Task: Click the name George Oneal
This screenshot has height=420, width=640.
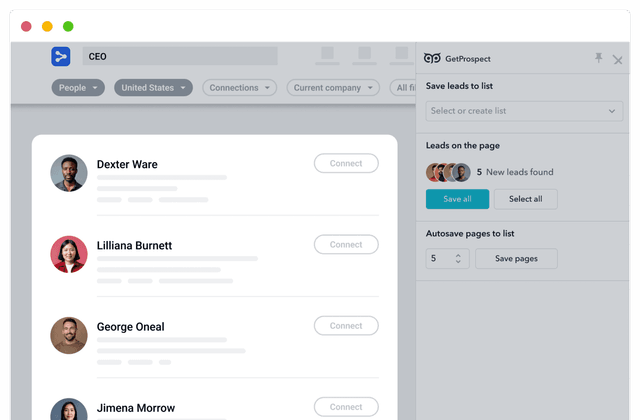Action: pyautogui.click(x=131, y=327)
